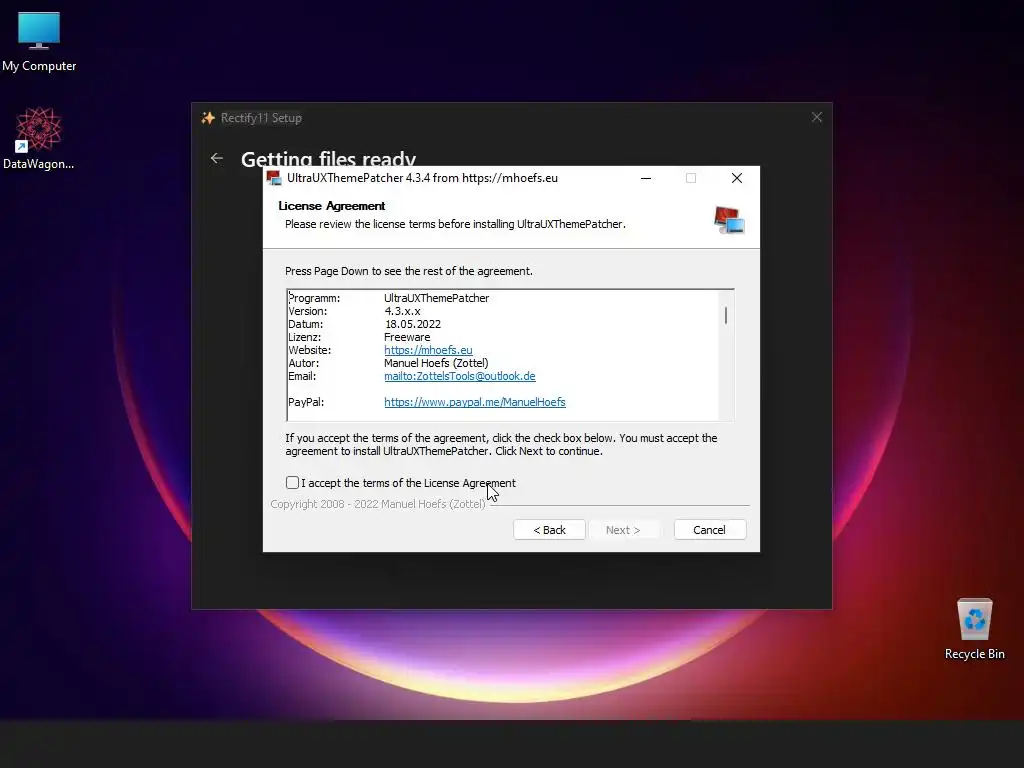
Task: Click the Rectify11 Setup back arrow
Action: pos(217,158)
